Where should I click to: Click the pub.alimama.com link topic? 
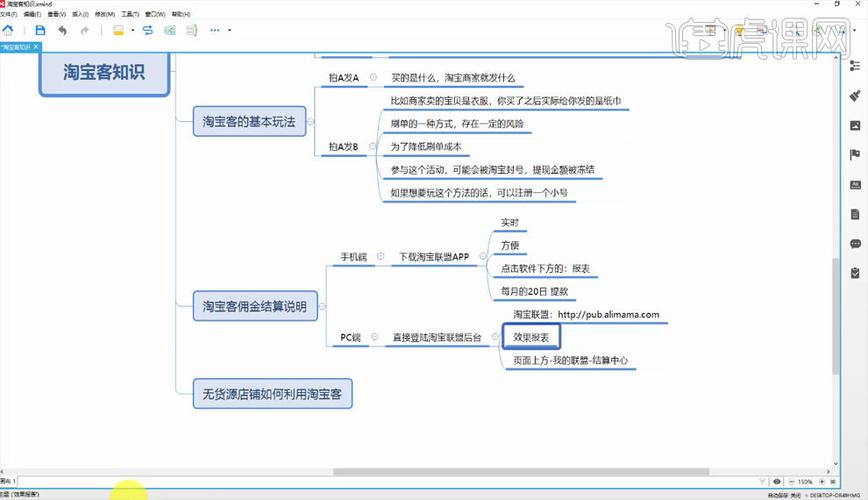(x=586, y=315)
